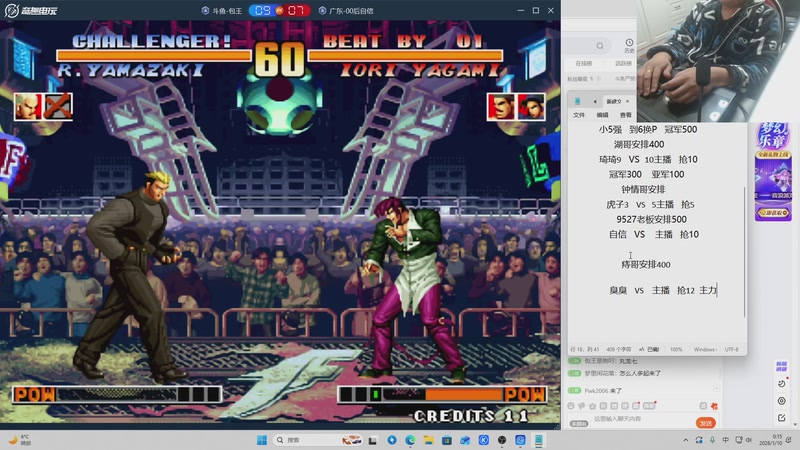Click the game window logo in title bar

(x=31, y=10)
